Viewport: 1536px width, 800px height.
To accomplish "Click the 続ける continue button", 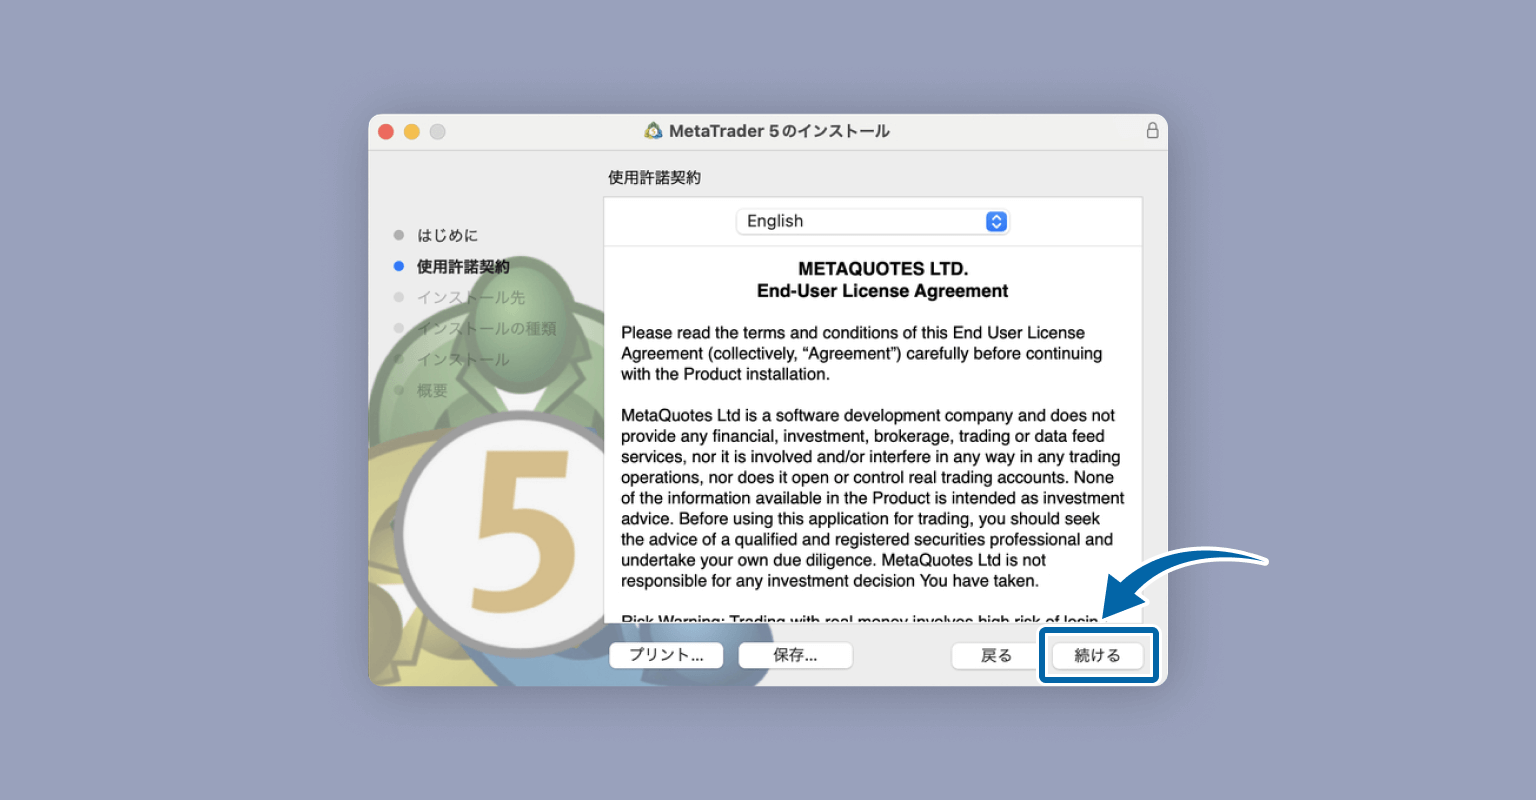I will 1097,656.
